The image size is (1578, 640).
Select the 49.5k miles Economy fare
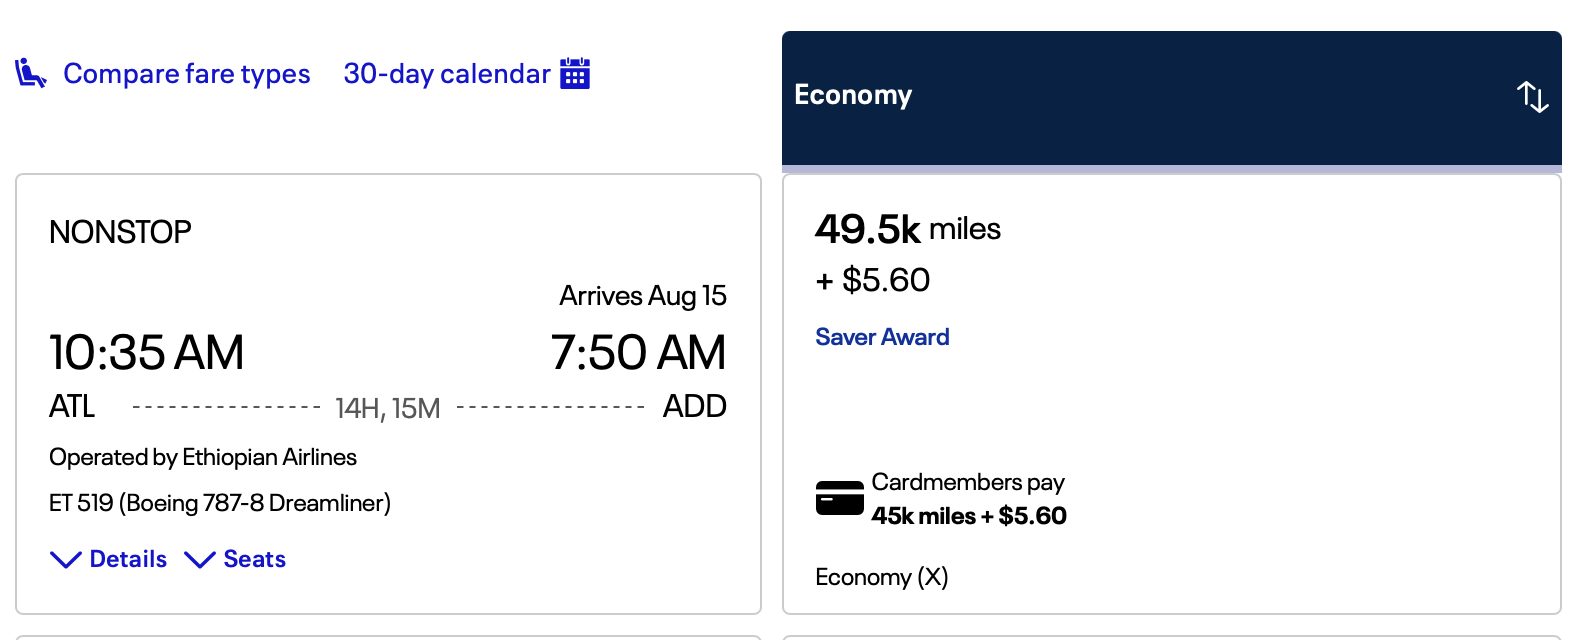click(906, 228)
